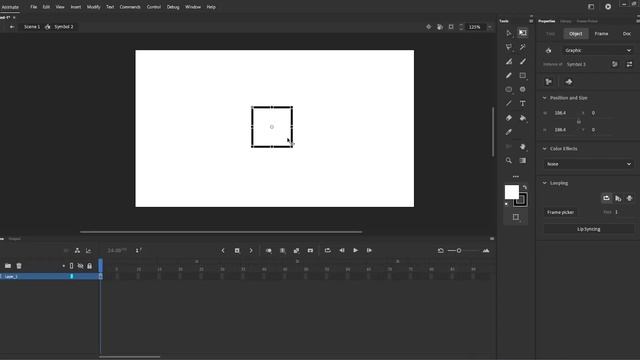Click the Edit symbol properties icon

[x=615, y=64]
